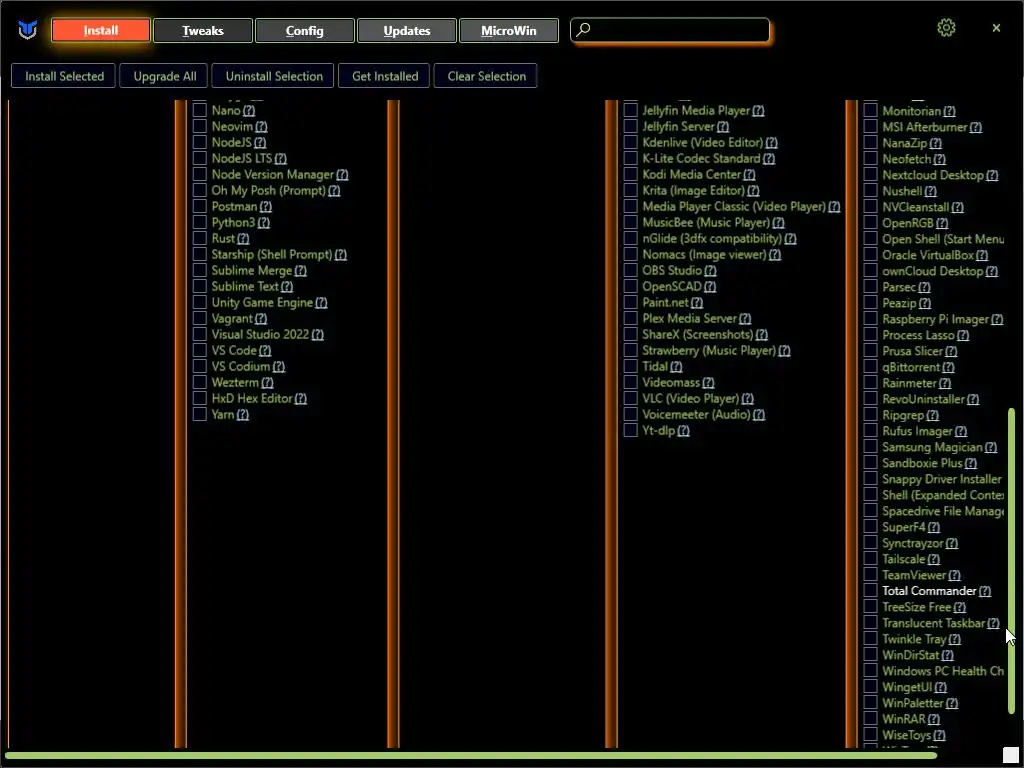
Task: Open the help link next to qBittorrent
Action: [950, 368]
